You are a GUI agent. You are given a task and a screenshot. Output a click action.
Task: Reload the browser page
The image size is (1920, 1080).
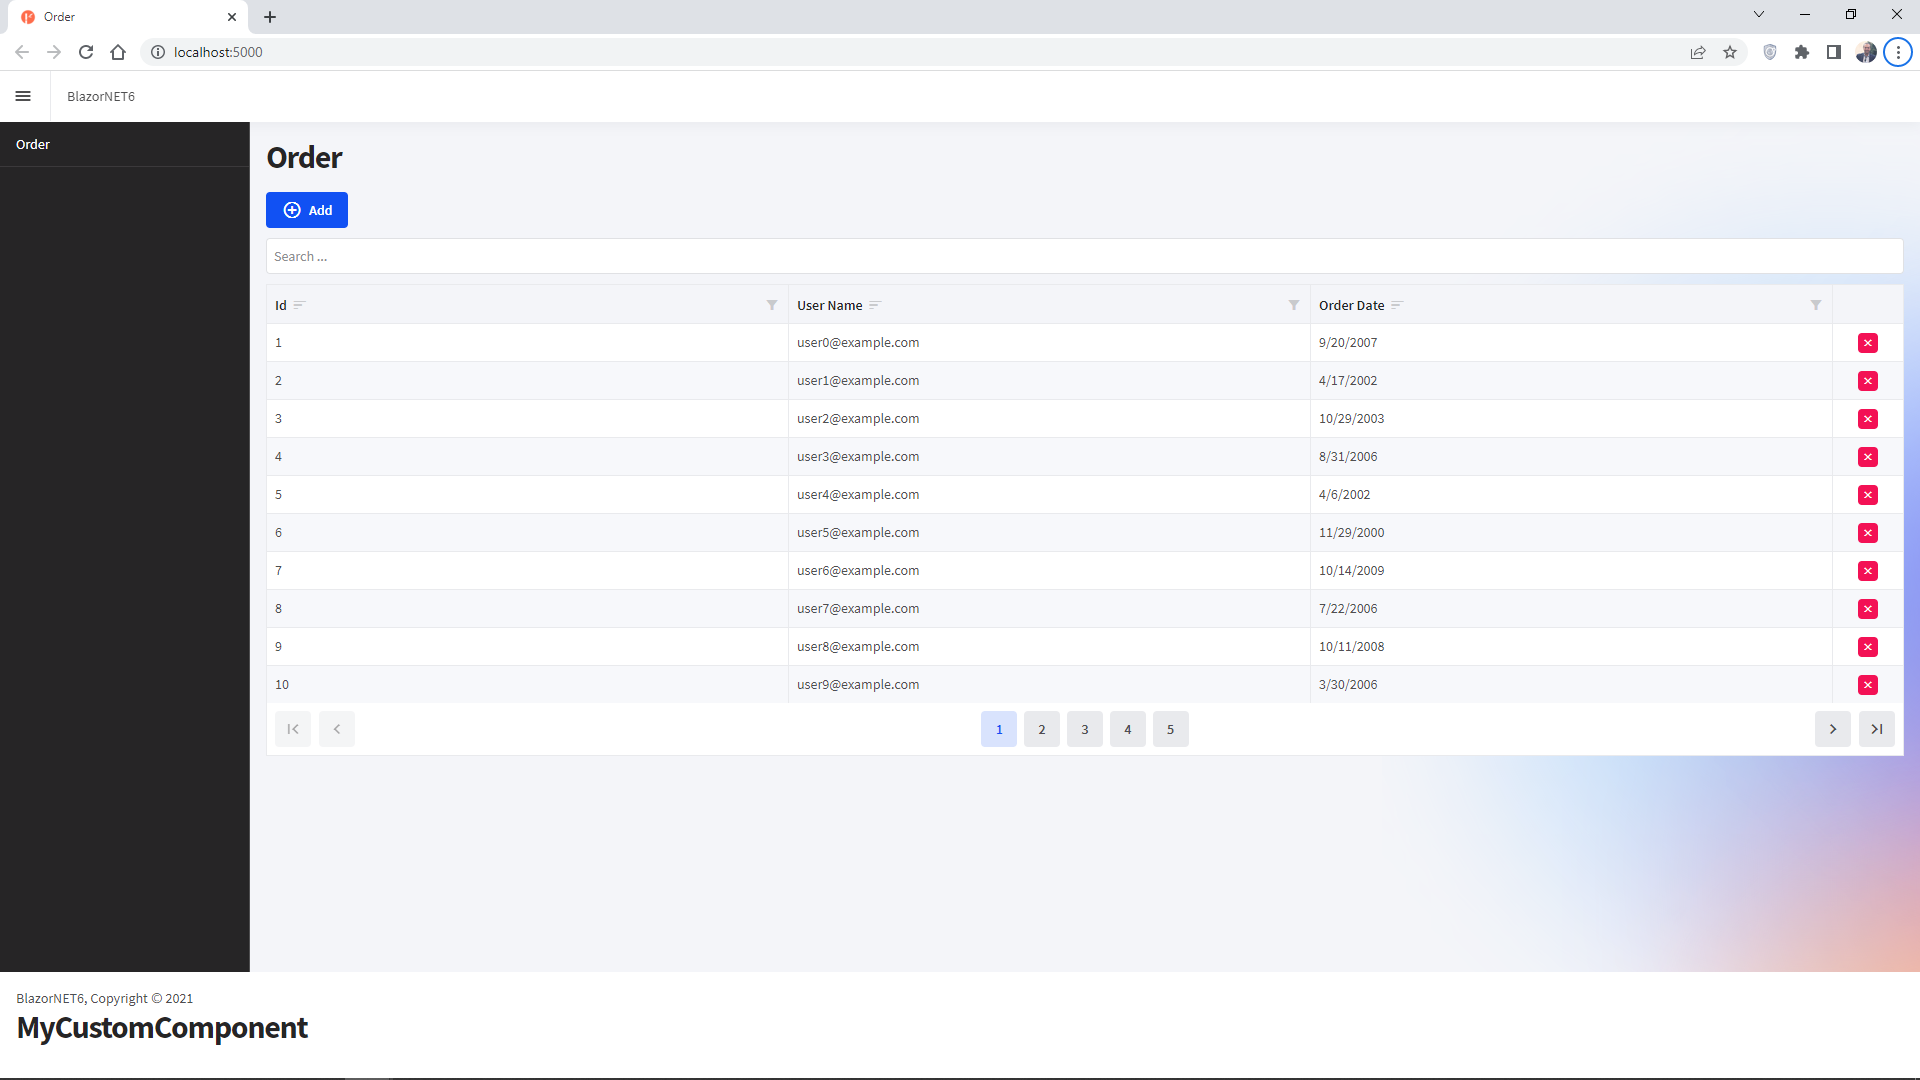point(86,52)
